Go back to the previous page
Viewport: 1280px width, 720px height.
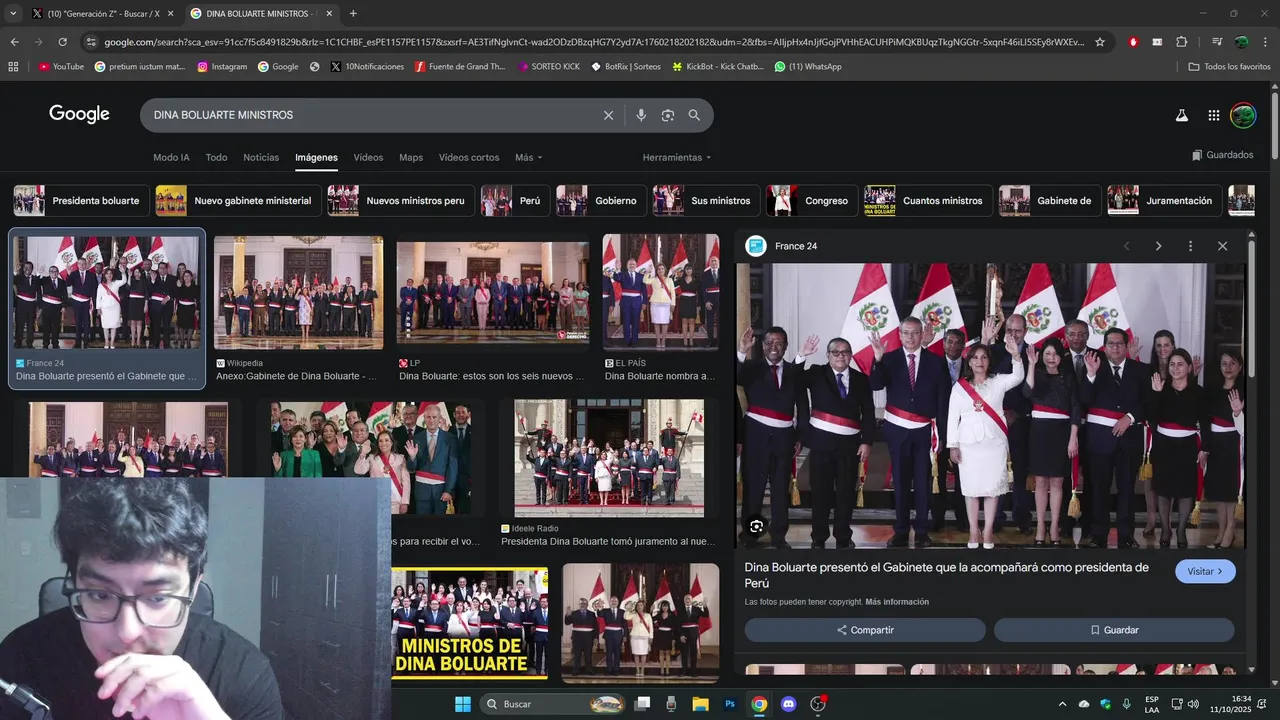point(14,42)
